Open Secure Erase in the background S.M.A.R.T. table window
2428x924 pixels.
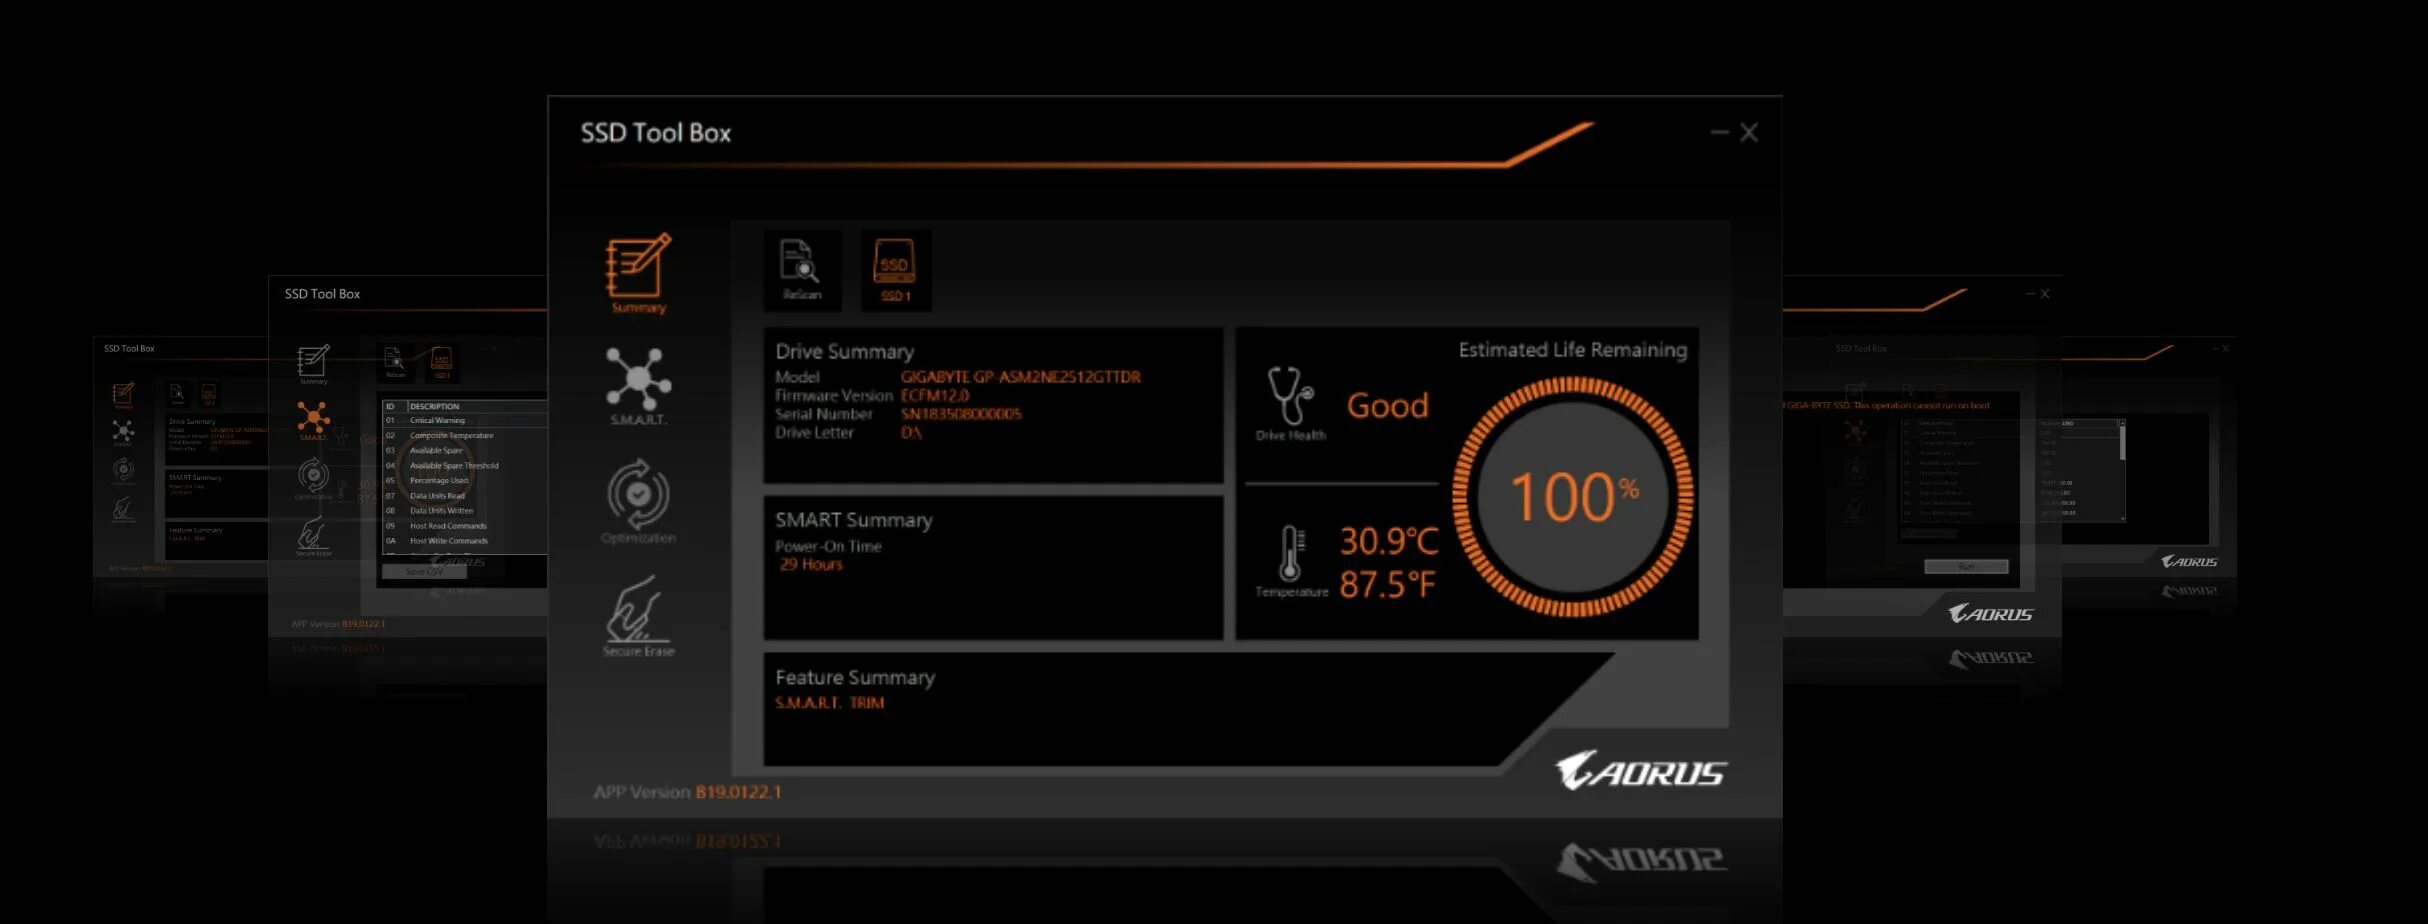[x=313, y=537]
